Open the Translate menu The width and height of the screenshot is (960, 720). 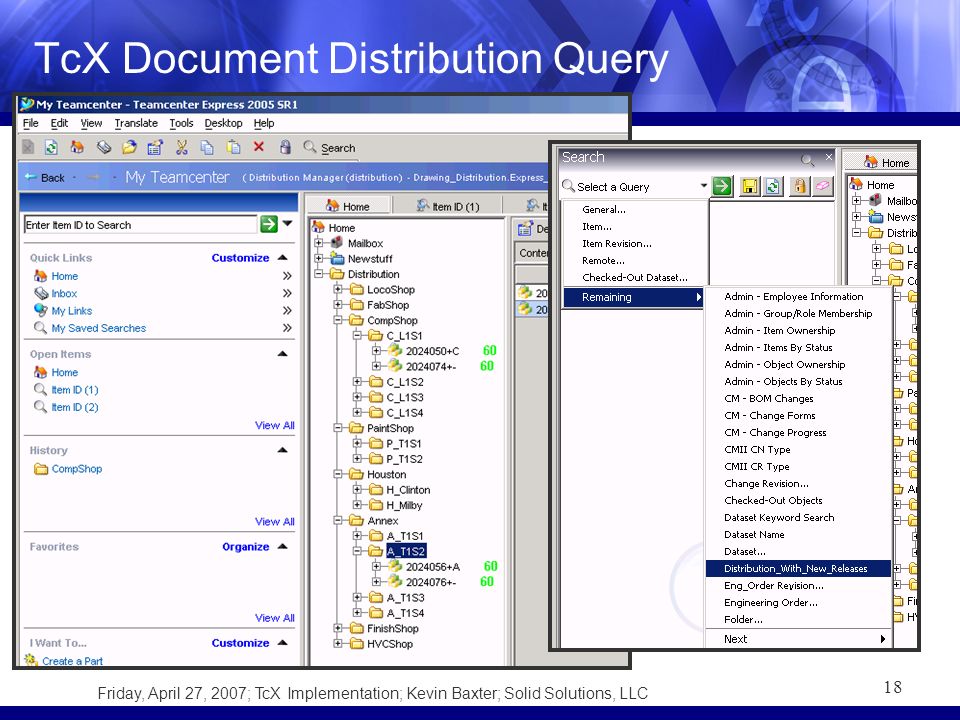pos(136,123)
